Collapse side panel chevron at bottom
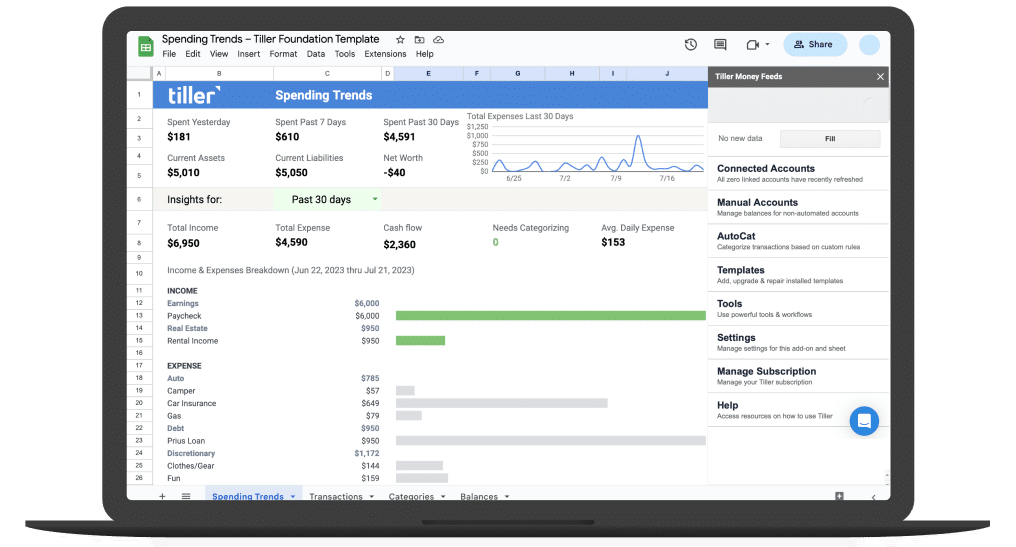The image size is (1016, 547). (873, 497)
